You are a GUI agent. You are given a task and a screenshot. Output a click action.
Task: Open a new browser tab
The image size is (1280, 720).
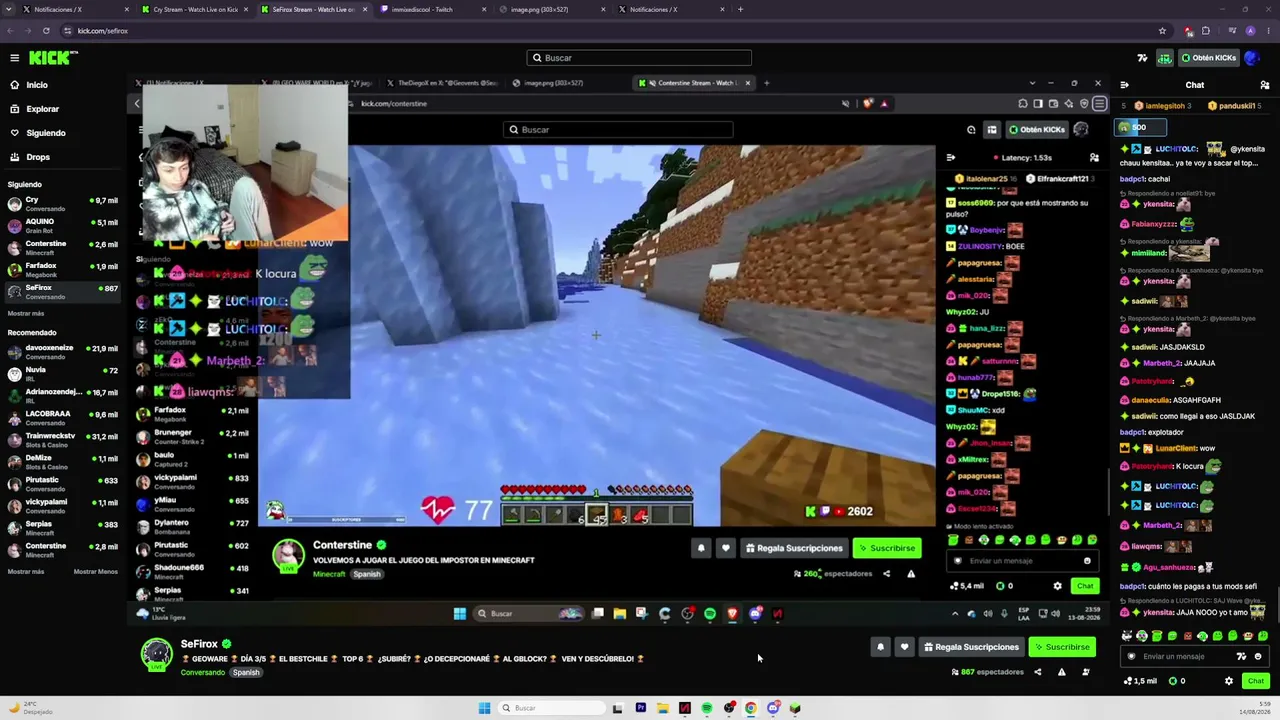(740, 9)
